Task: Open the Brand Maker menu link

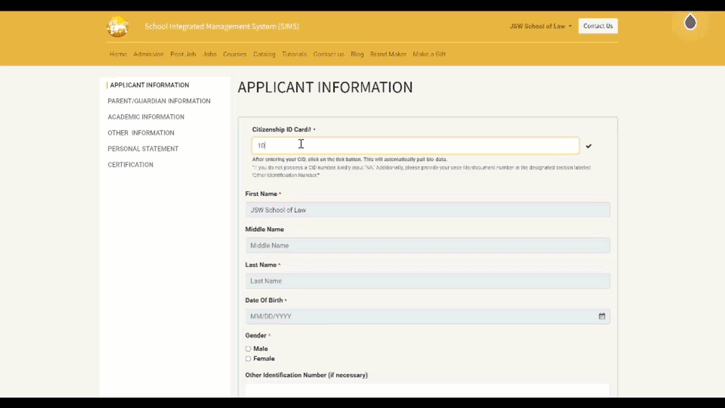Action: tap(388, 54)
